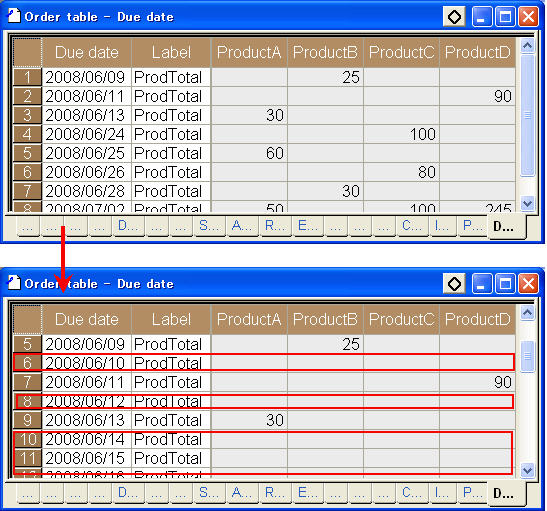
Task: Select the 'C...' tab in upper window
Action: tap(412, 226)
